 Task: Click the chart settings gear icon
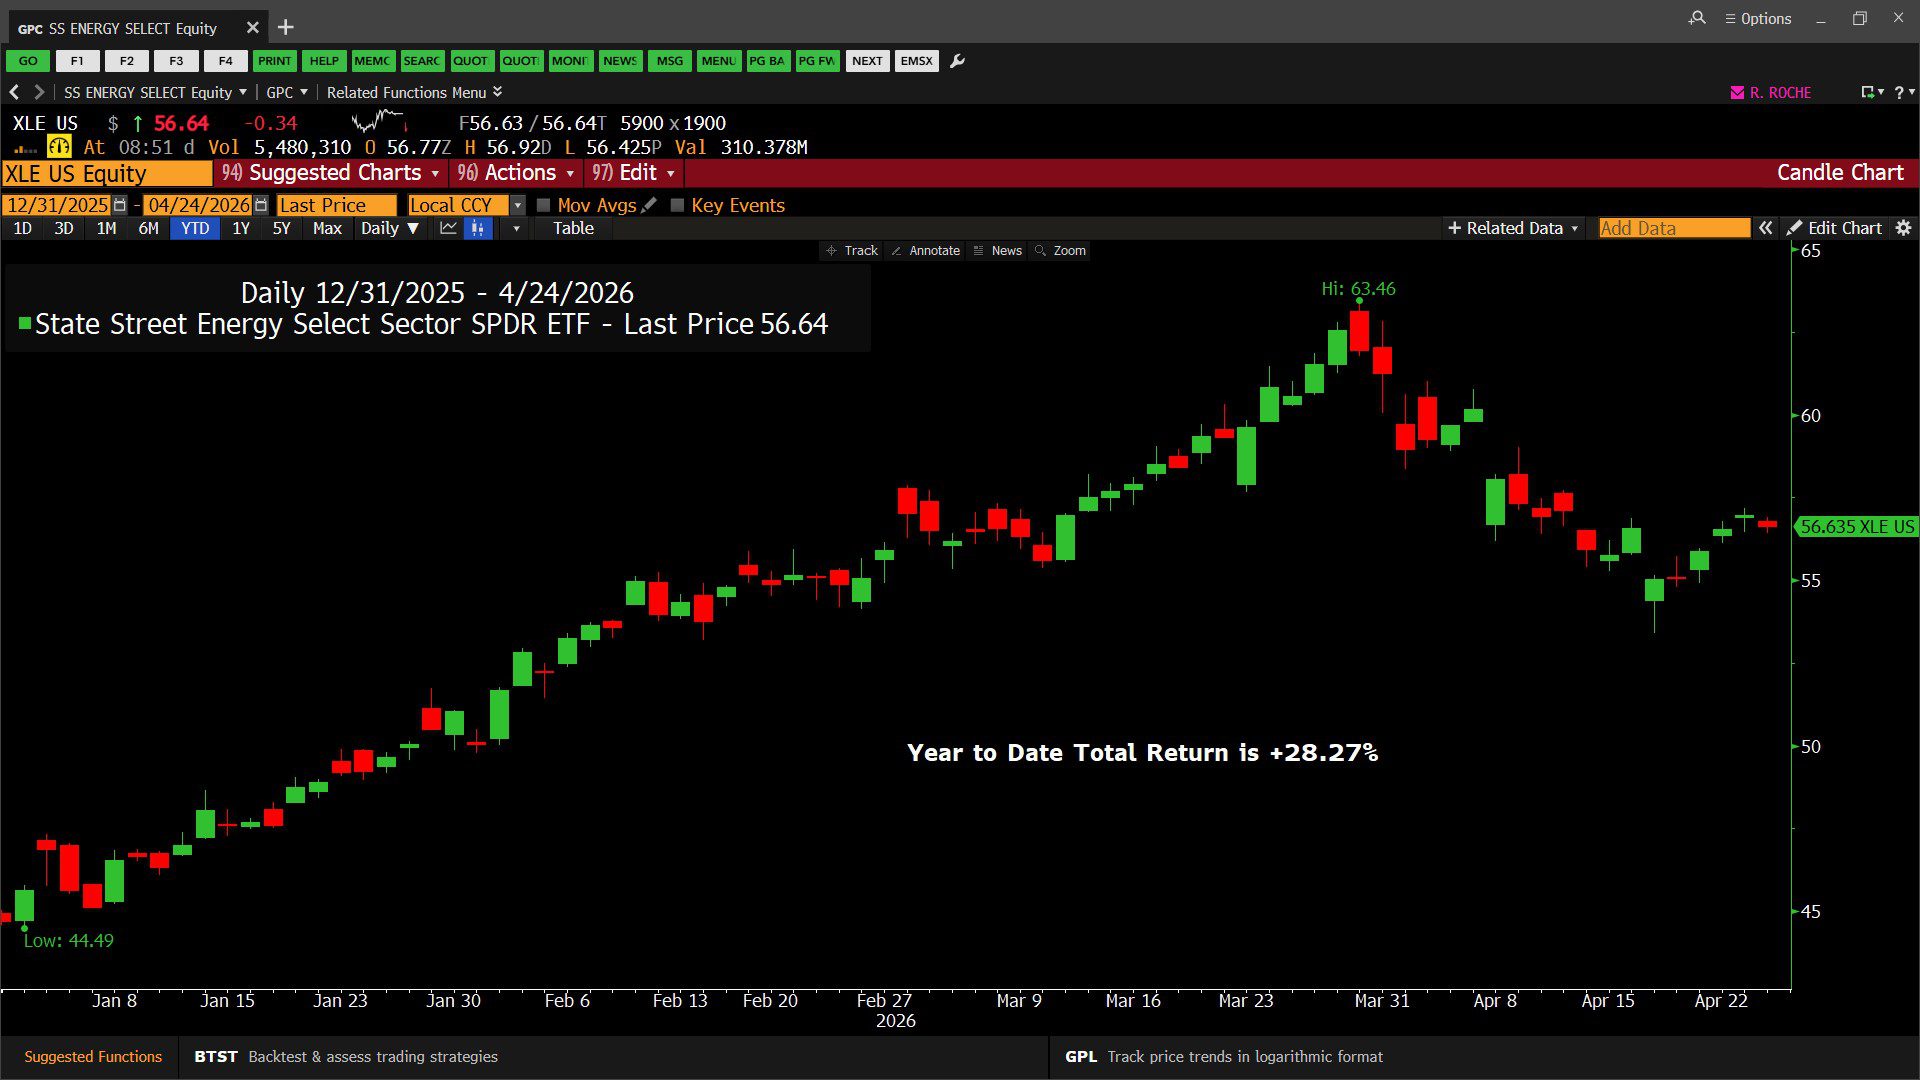click(x=1903, y=228)
